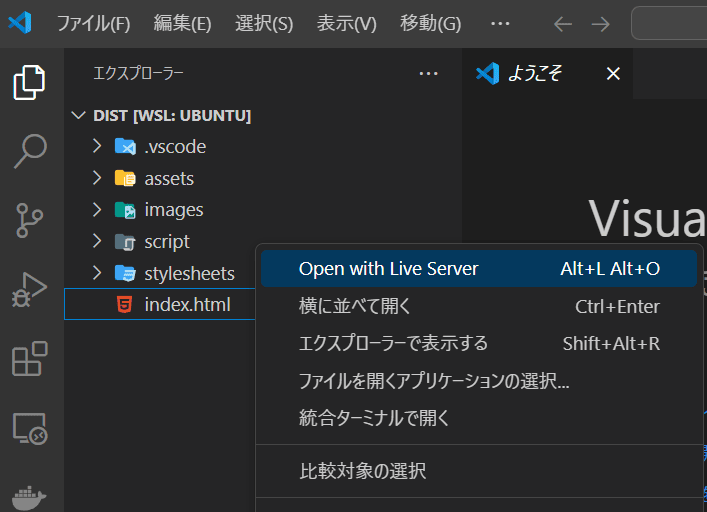
Task: Select the script folder name
Action: [167, 242]
